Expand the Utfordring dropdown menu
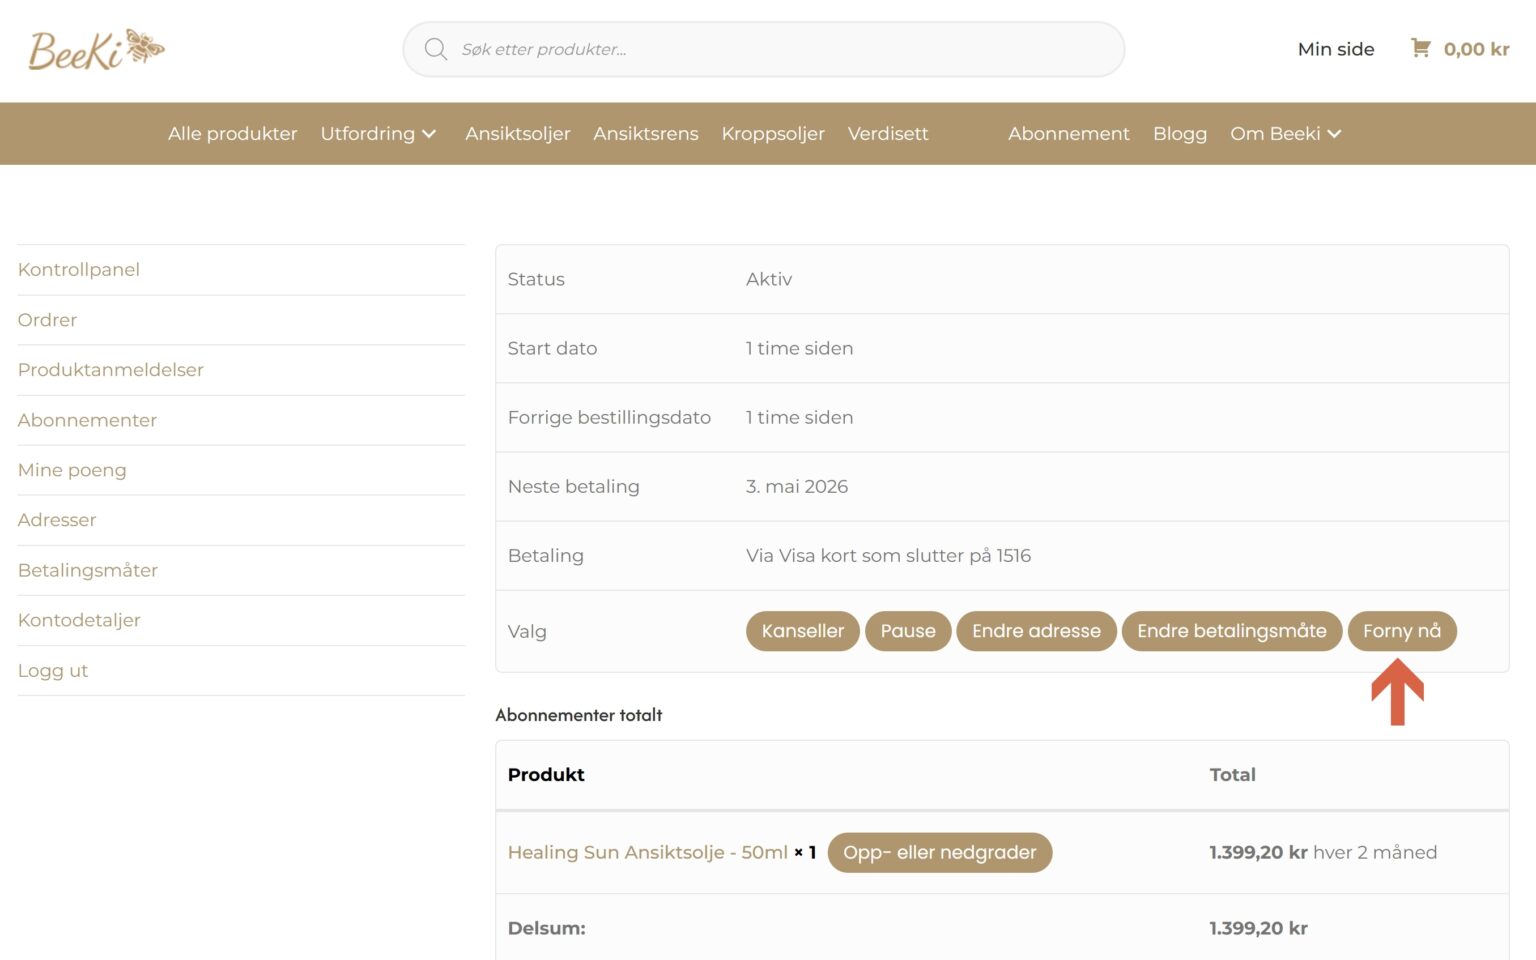Viewport: 1536px width, 960px height. [378, 134]
